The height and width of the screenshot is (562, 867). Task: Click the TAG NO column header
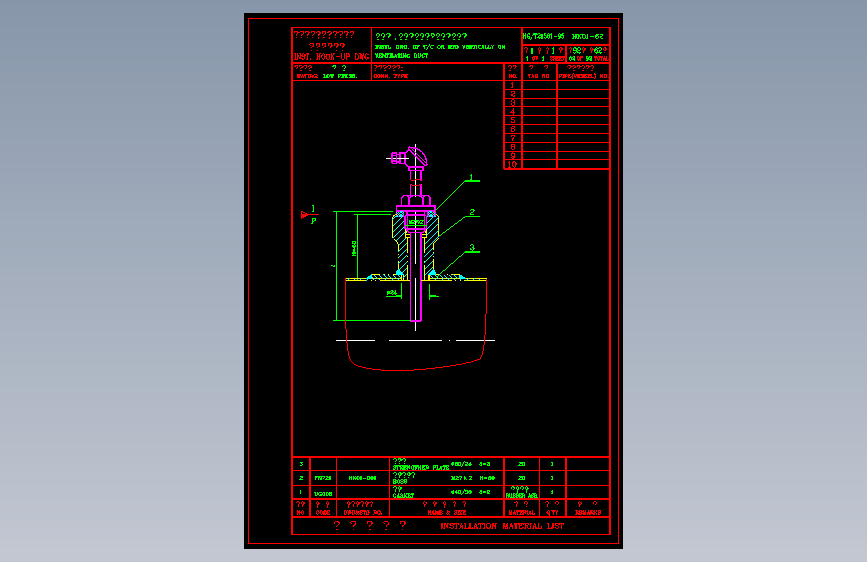539,76
